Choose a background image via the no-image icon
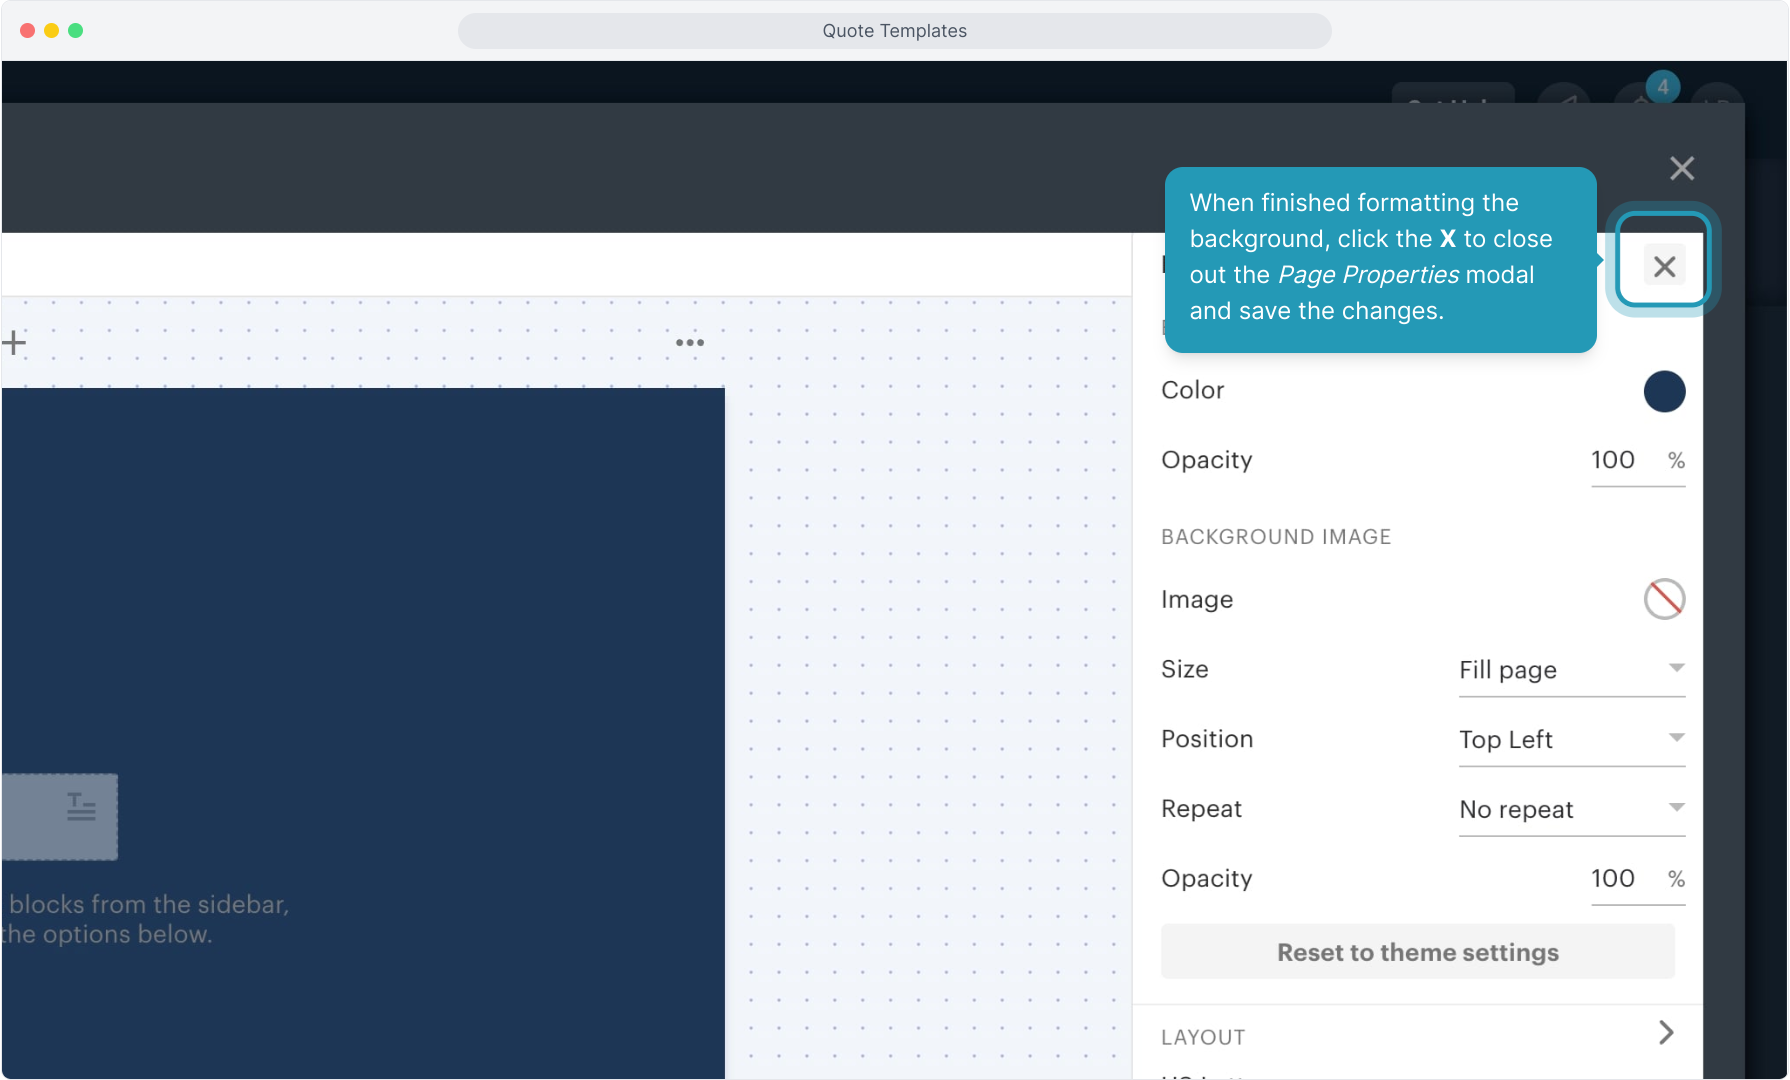 point(1664,599)
